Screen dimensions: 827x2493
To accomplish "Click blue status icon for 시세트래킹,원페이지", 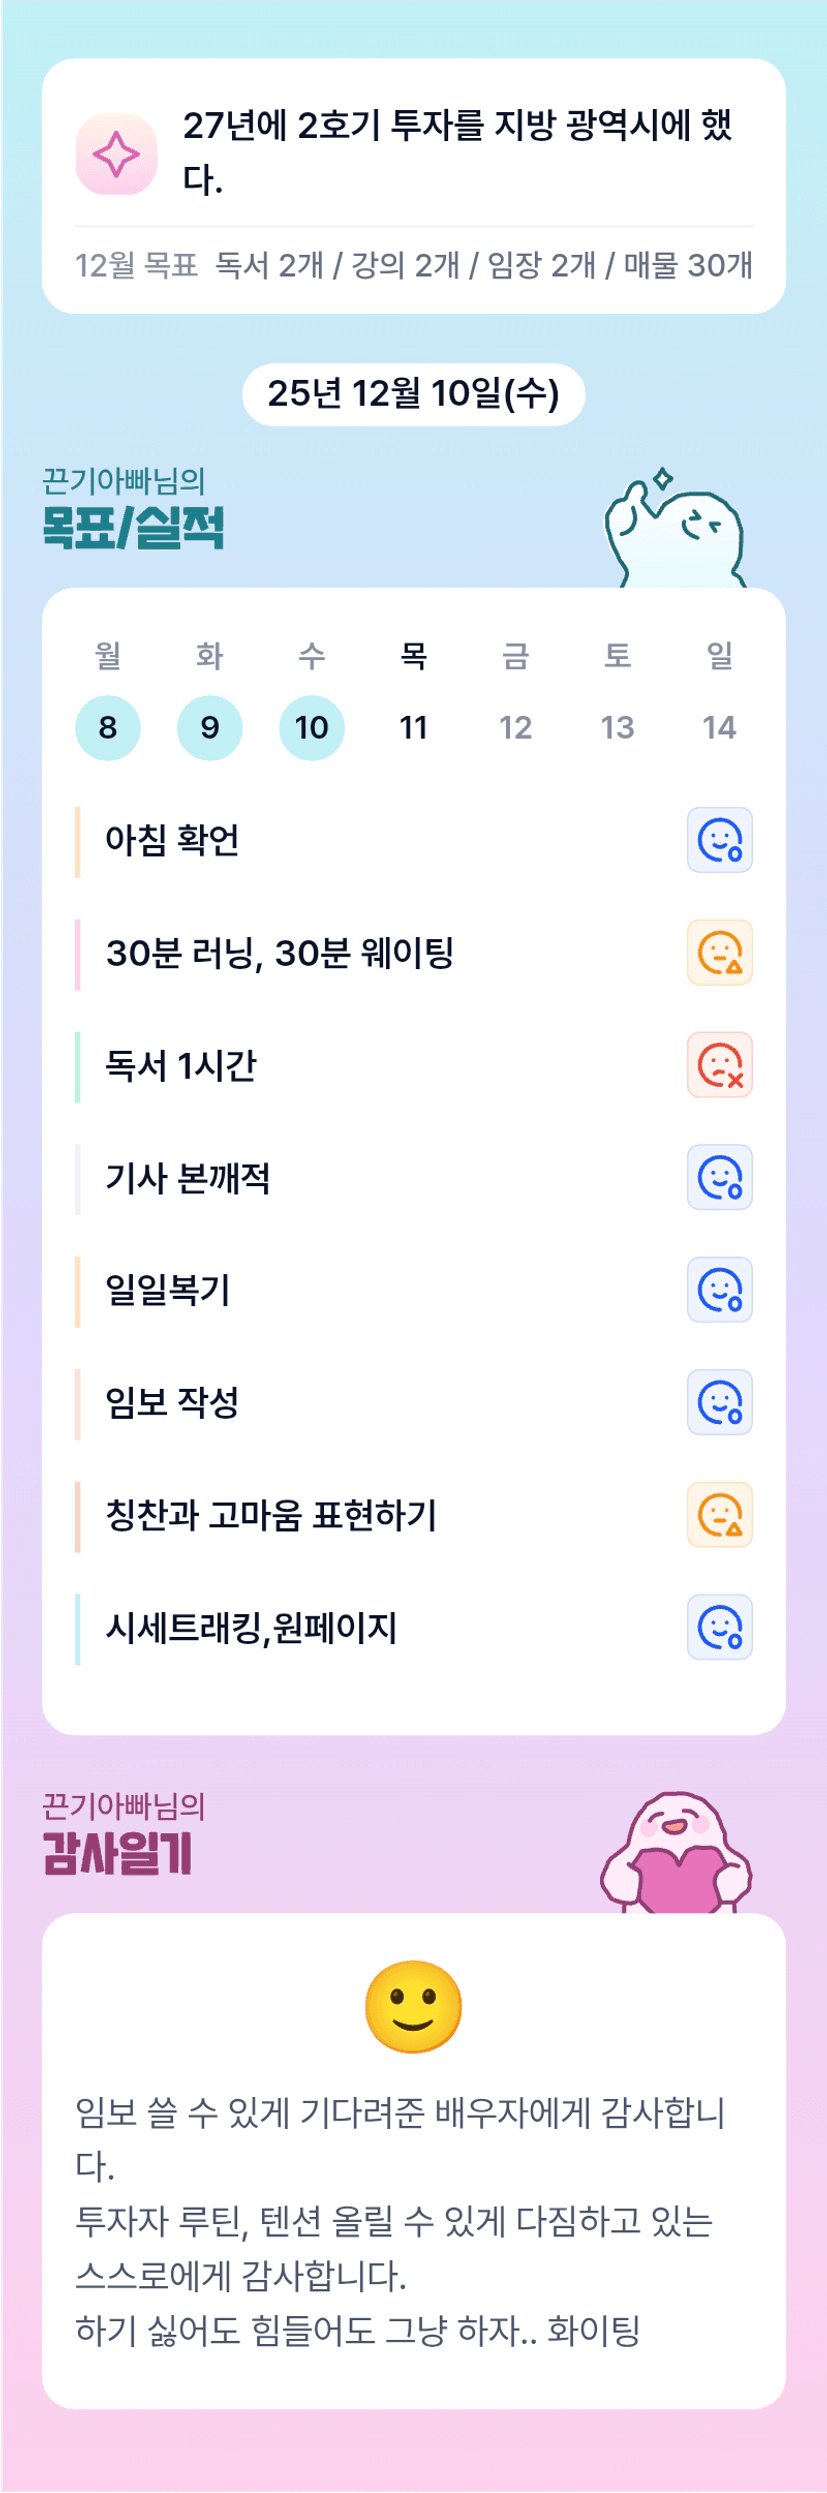I will (719, 1627).
